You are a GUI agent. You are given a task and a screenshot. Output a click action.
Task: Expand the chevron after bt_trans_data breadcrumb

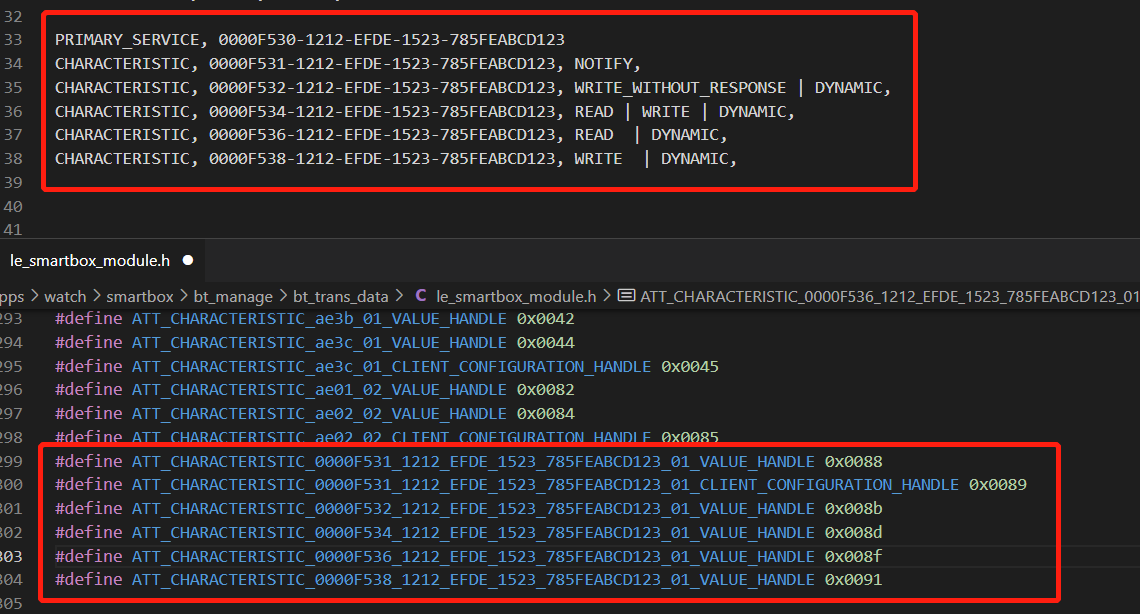[x=399, y=296]
